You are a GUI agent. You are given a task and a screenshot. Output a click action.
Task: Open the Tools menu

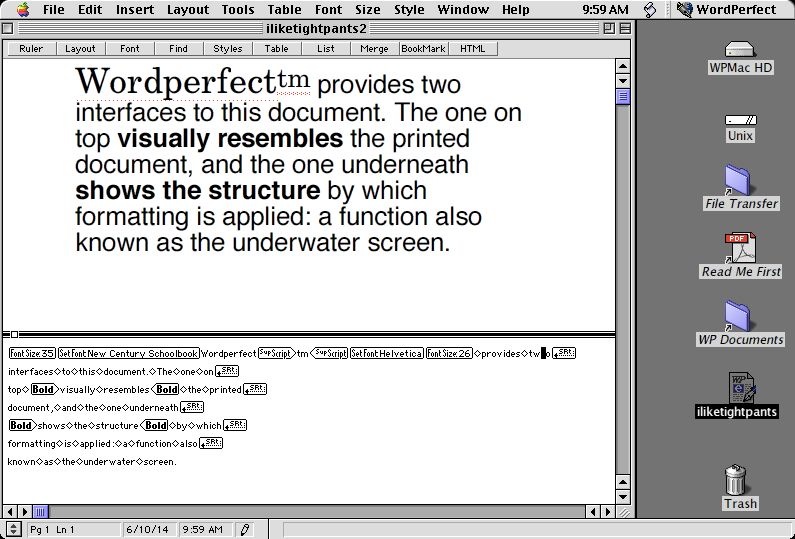point(238,9)
